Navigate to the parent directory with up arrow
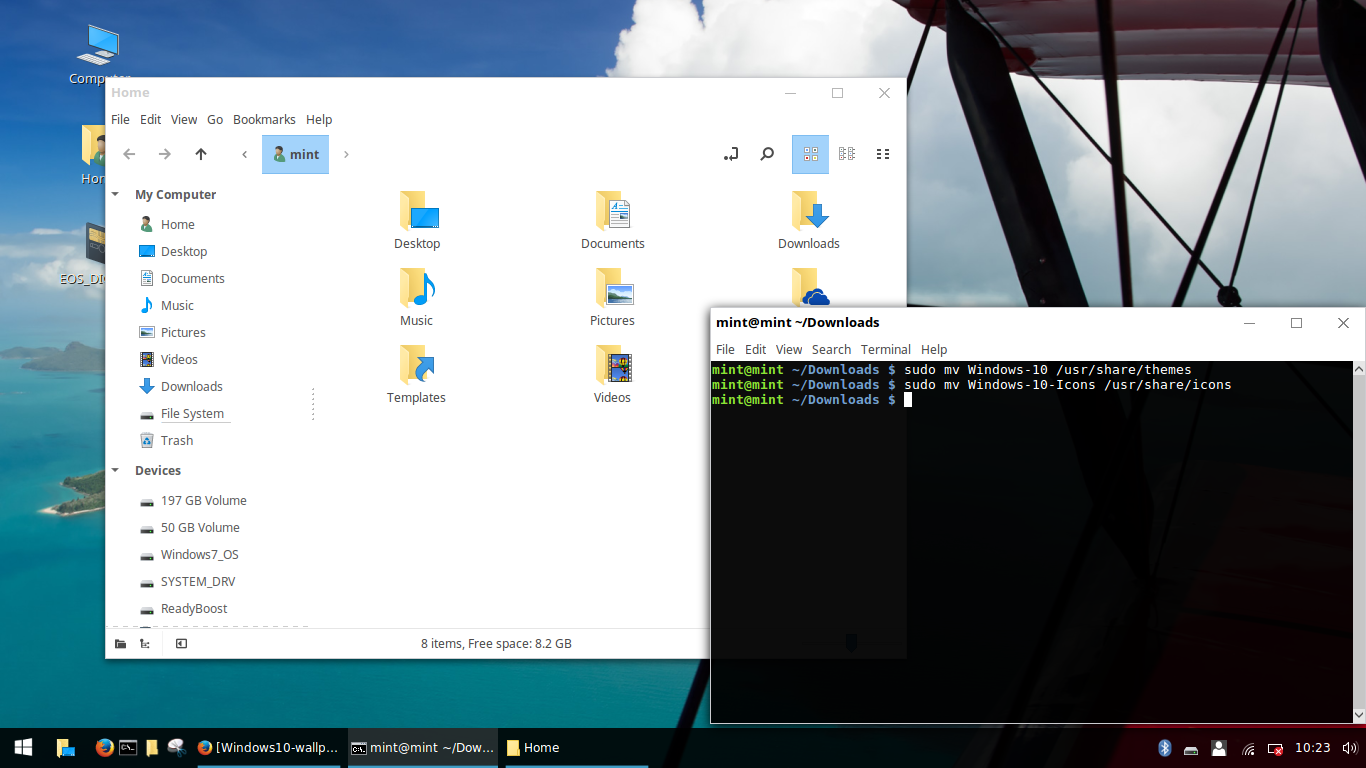The image size is (1366, 768). [201, 154]
